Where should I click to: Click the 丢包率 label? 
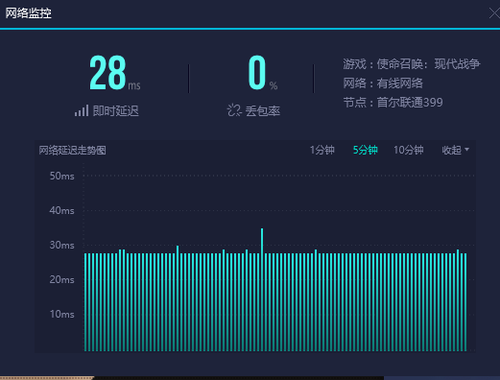coord(263,111)
